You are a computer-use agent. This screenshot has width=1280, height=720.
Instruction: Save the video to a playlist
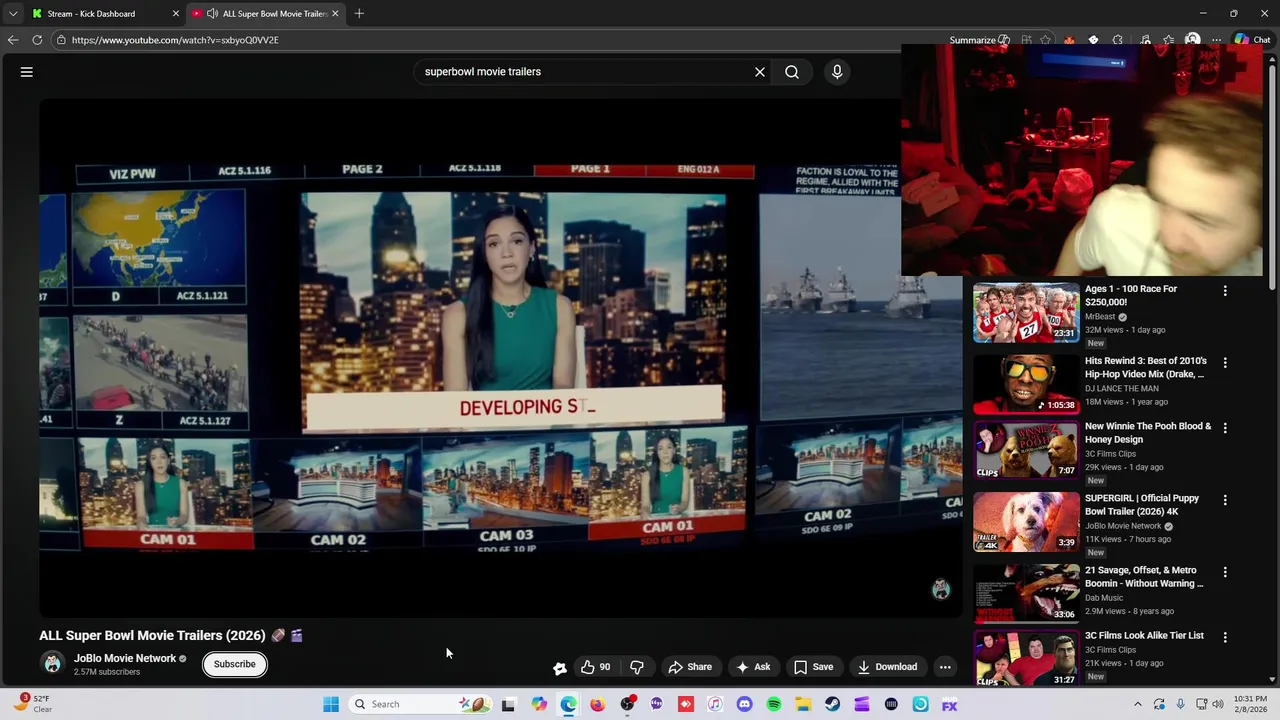813,667
